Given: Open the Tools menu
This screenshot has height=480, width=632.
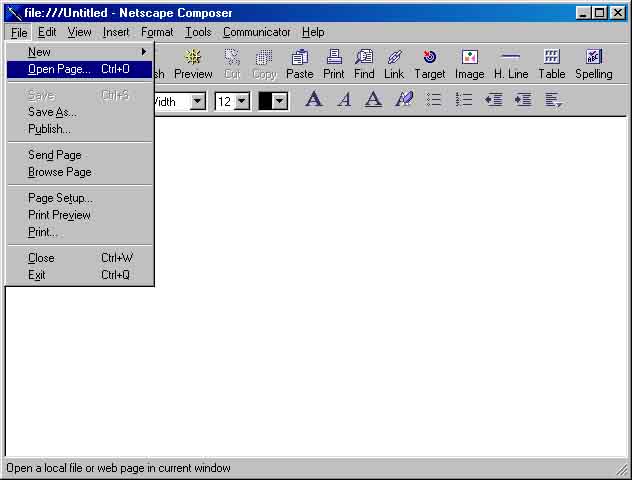Looking at the screenshot, I should click(198, 32).
